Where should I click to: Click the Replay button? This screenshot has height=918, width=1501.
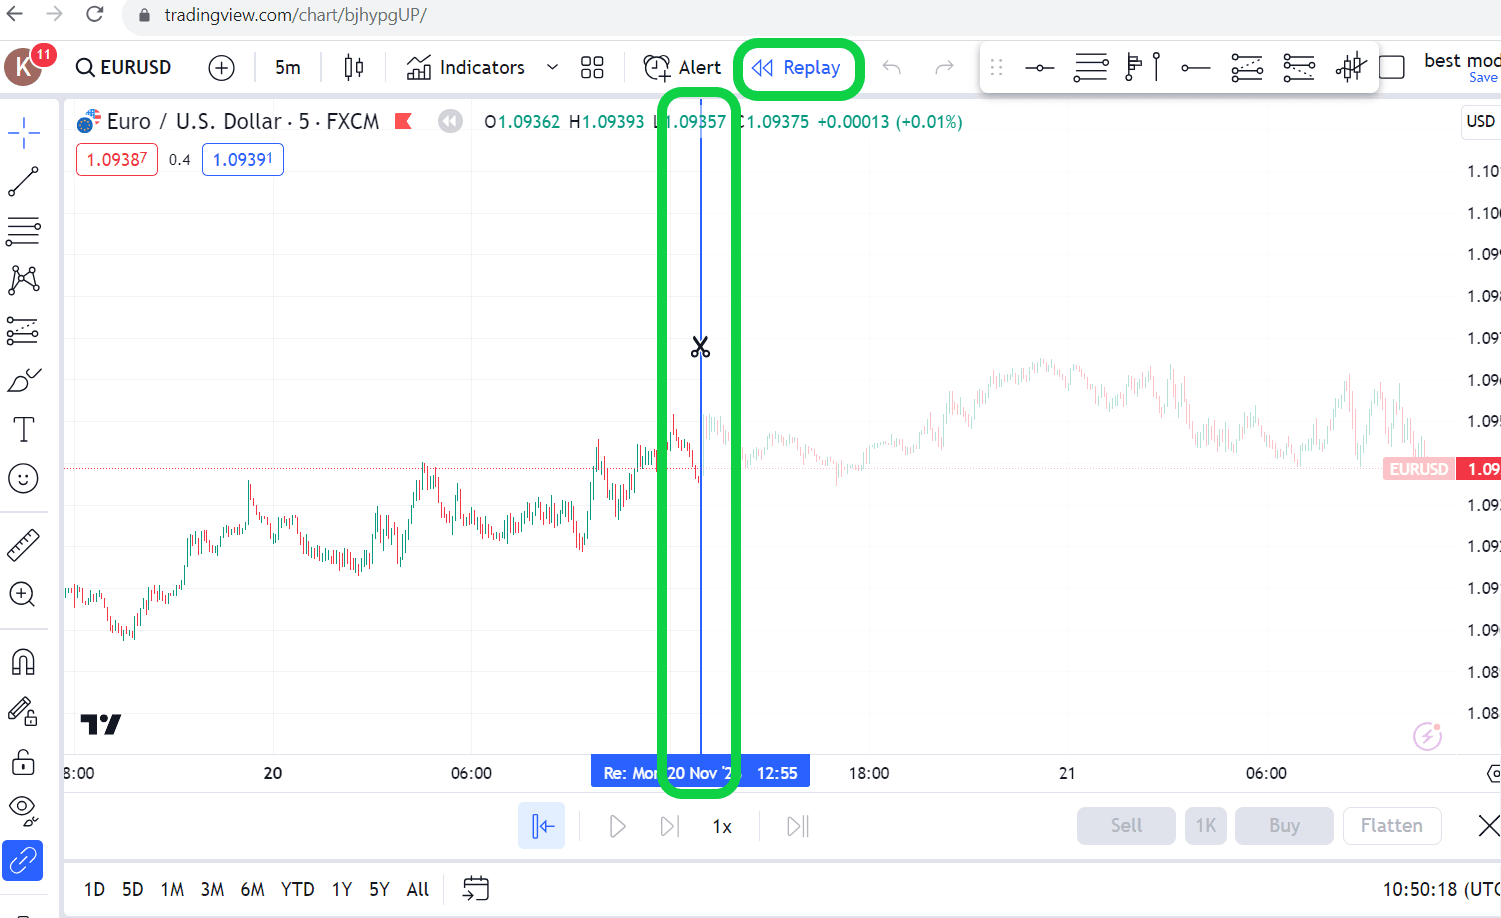(797, 68)
